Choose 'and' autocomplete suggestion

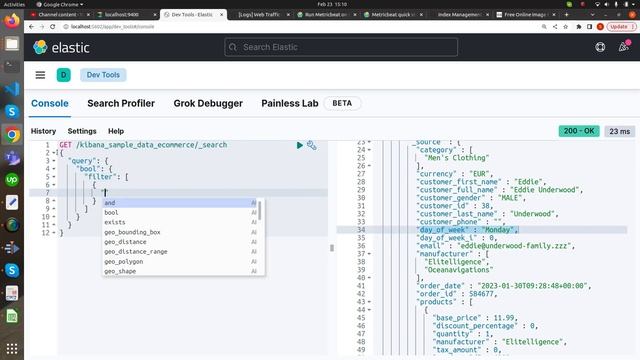click(180, 203)
